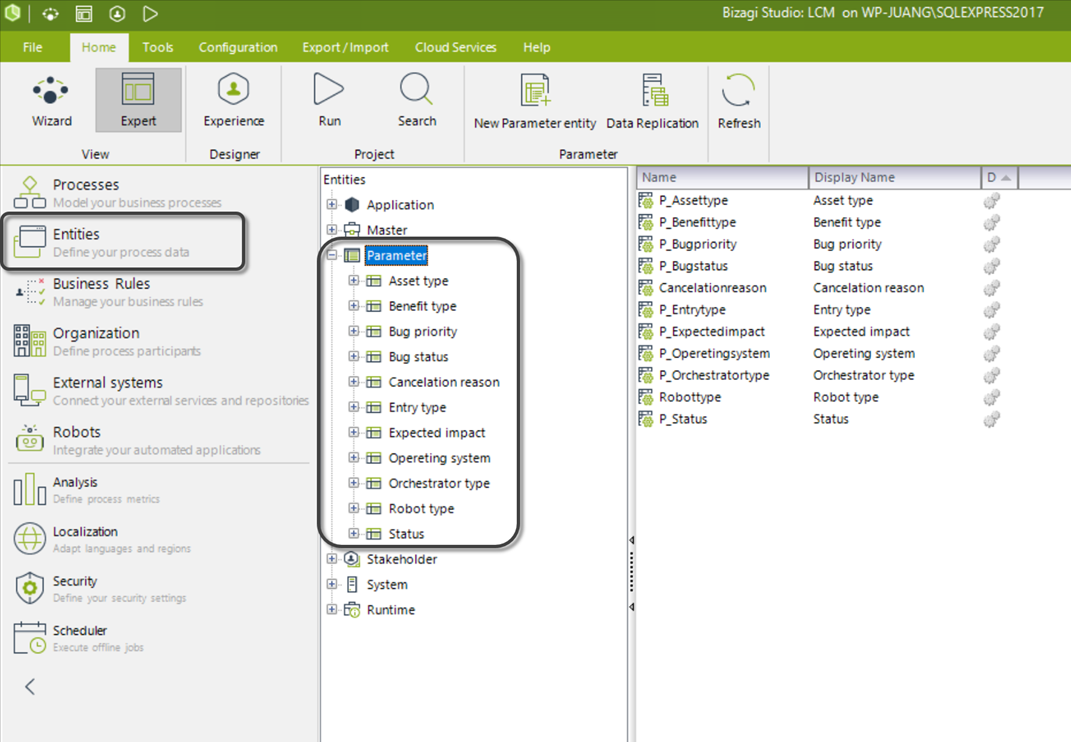Click the vertical panel splitter handle
The height and width of the screenshot is (742, 1071).
(x=632, y=573)
